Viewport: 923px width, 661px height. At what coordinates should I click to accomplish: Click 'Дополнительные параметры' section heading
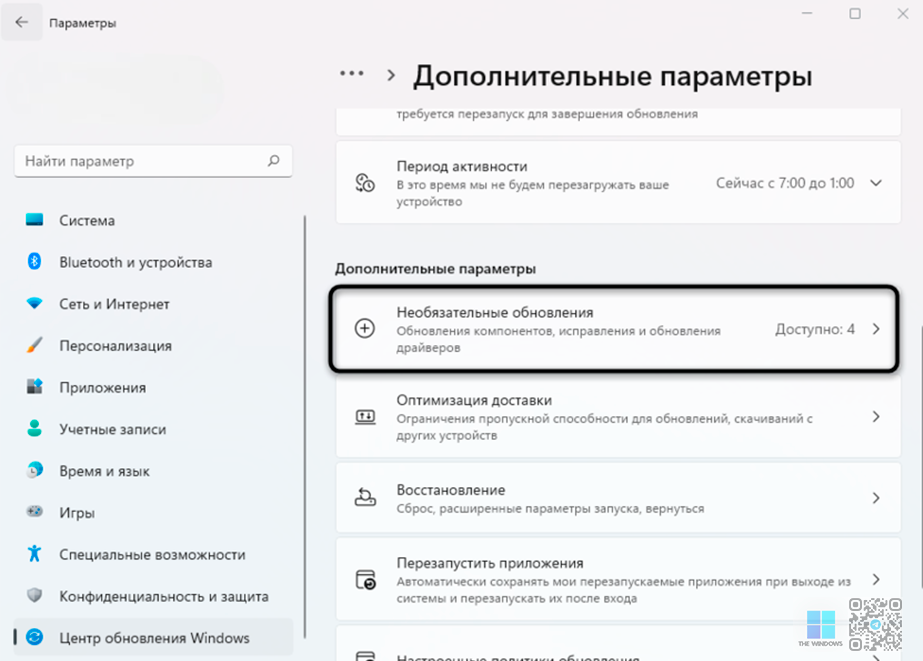point(435,269)
